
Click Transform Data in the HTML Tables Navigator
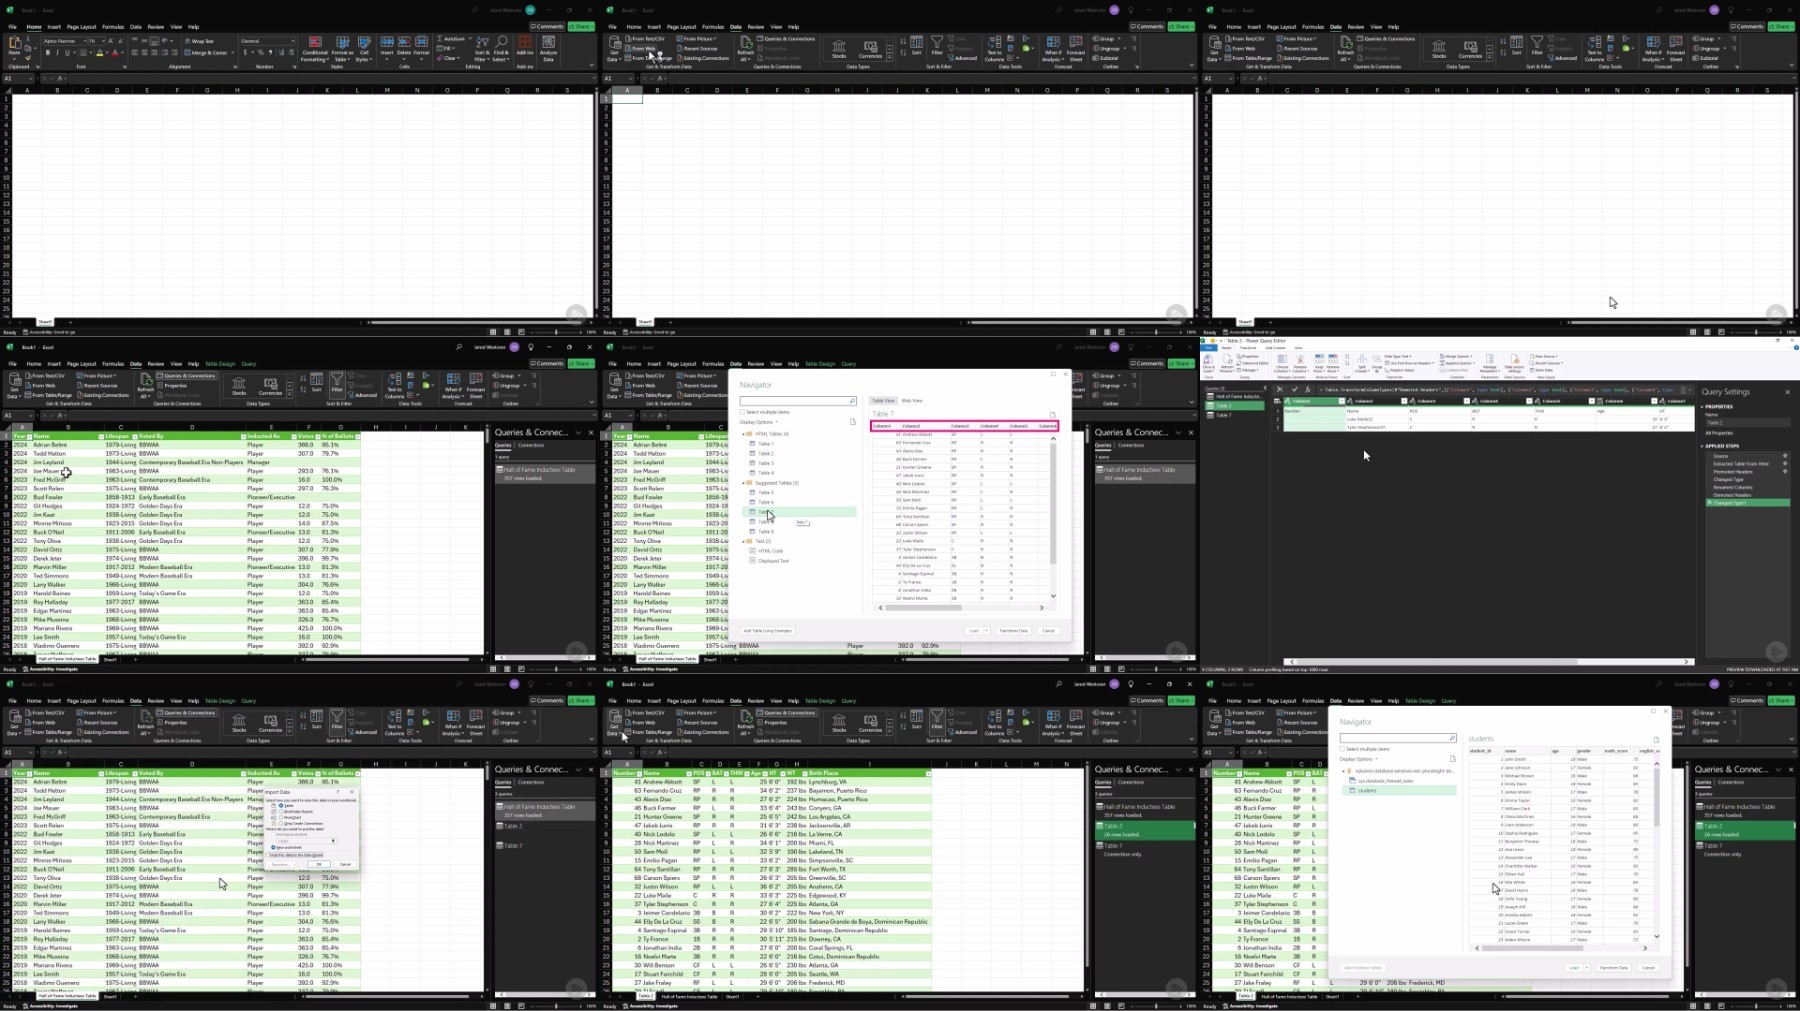1013,631
